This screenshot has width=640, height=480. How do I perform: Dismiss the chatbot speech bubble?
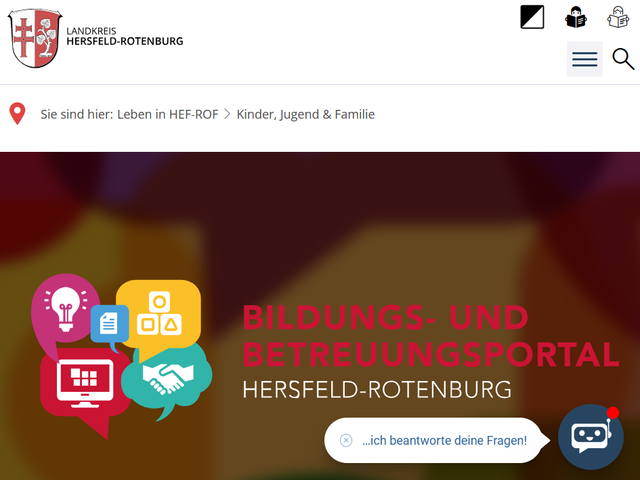pos(346,440)
